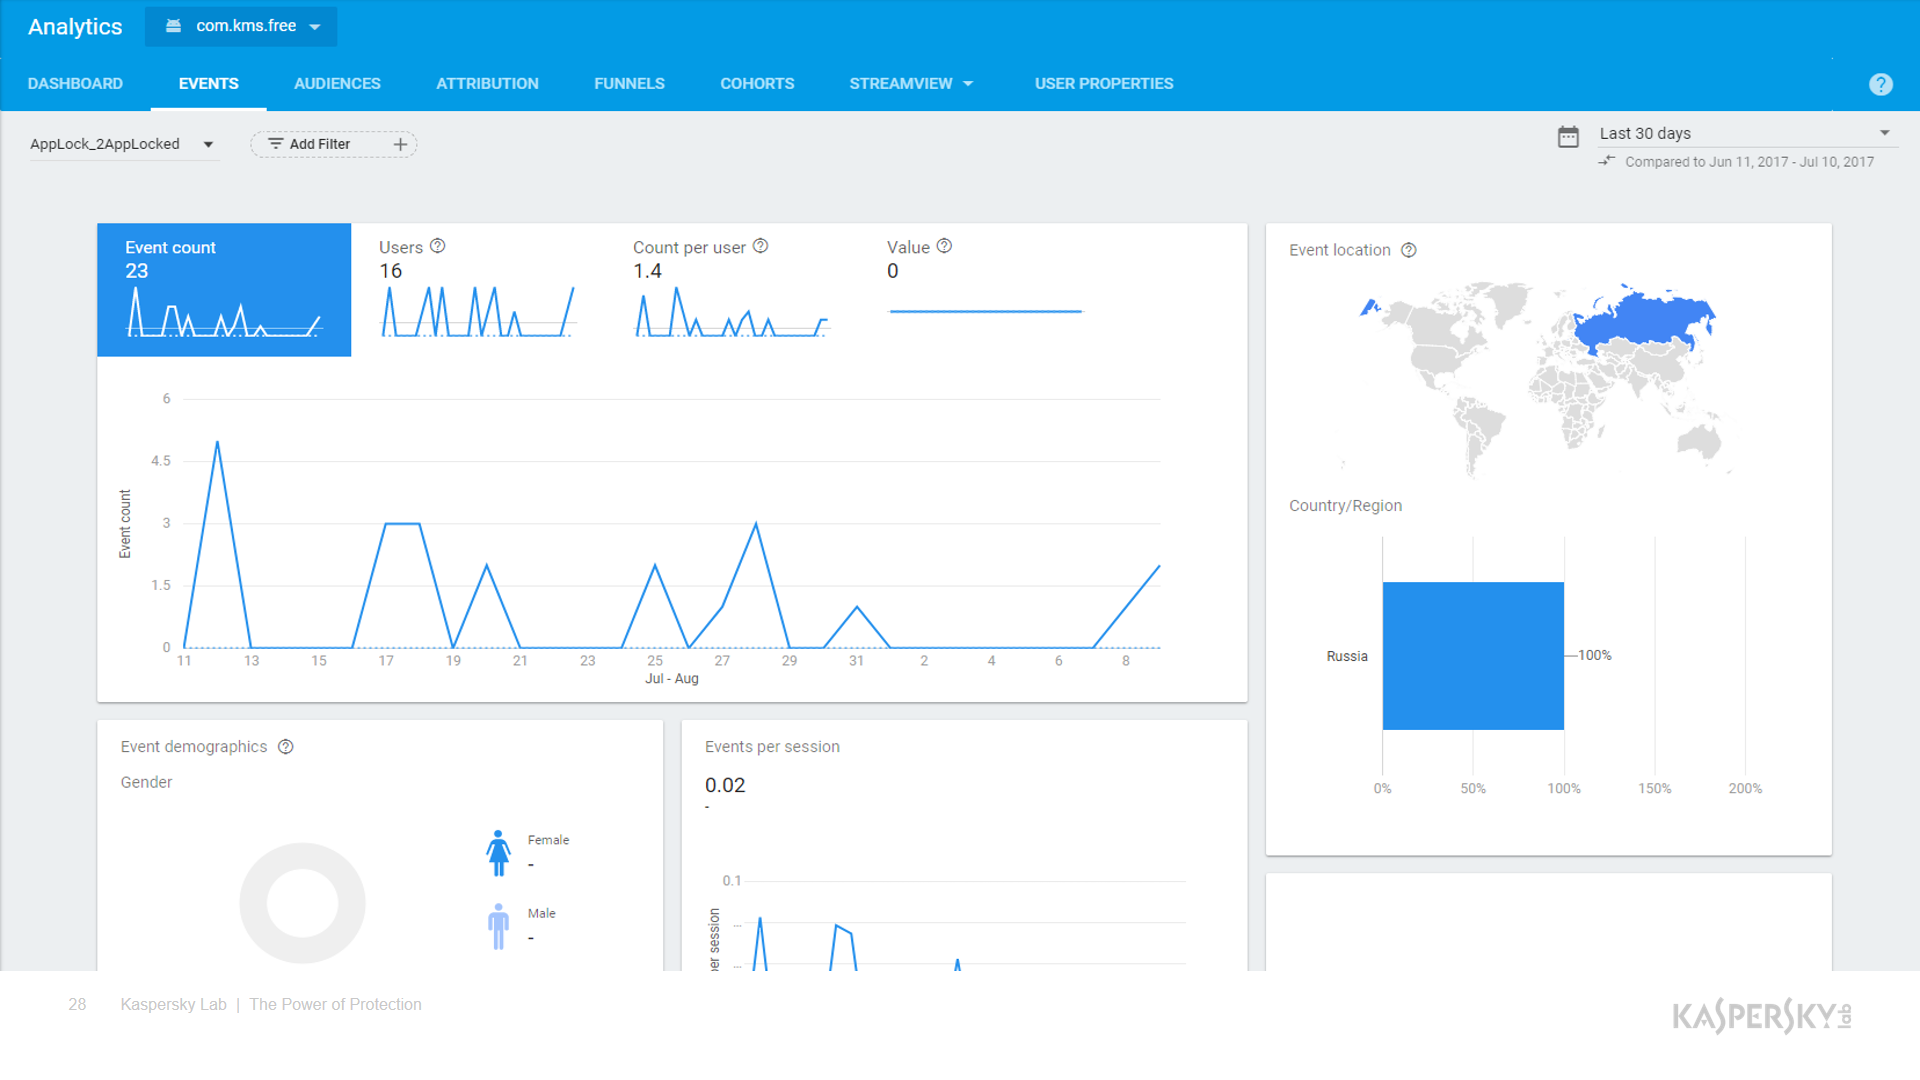Click the help icon beside Value
1920x1080 pixels.
[x=944, y=246]
